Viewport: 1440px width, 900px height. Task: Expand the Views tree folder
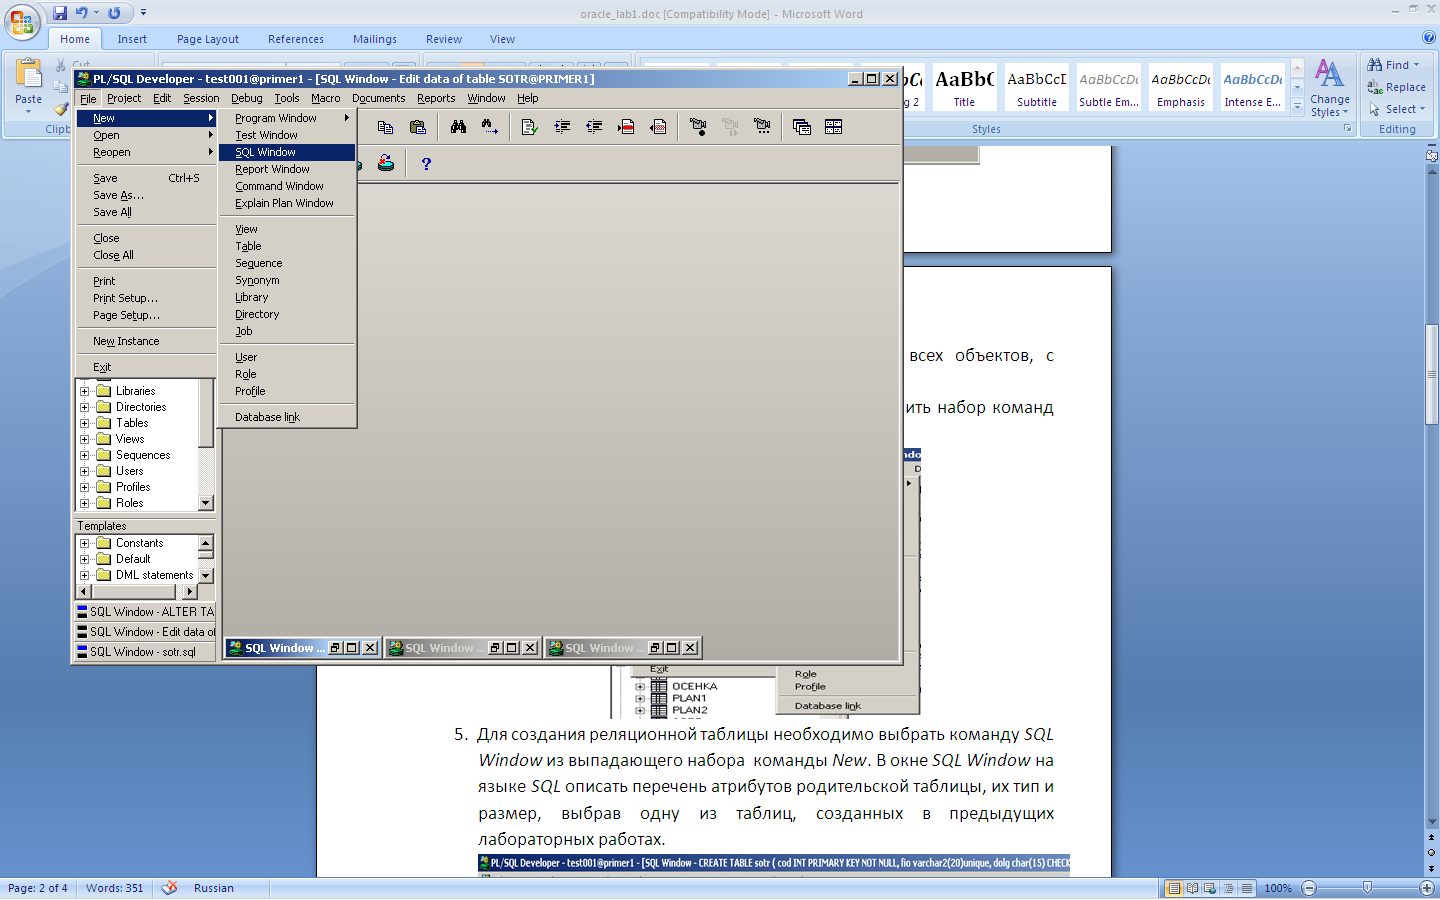tap(85, 439)
